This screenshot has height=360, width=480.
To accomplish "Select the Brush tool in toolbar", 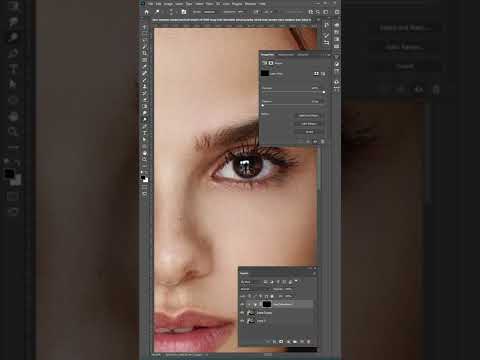I will (144, 80).
